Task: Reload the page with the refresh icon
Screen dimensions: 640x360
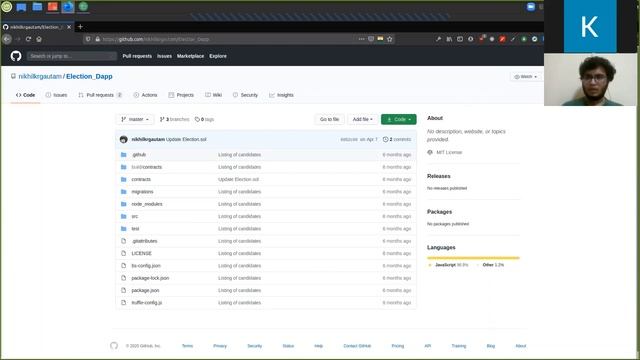Action: click(28, 39)
